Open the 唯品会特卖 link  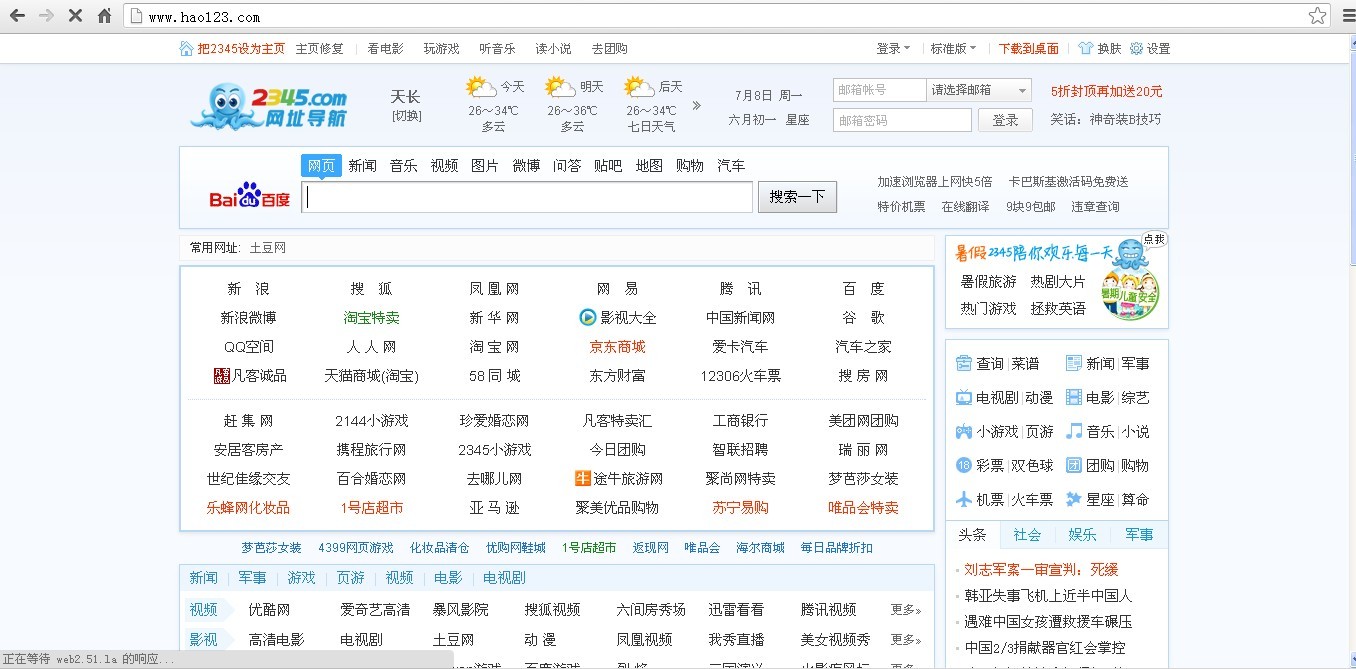point(863,507)
